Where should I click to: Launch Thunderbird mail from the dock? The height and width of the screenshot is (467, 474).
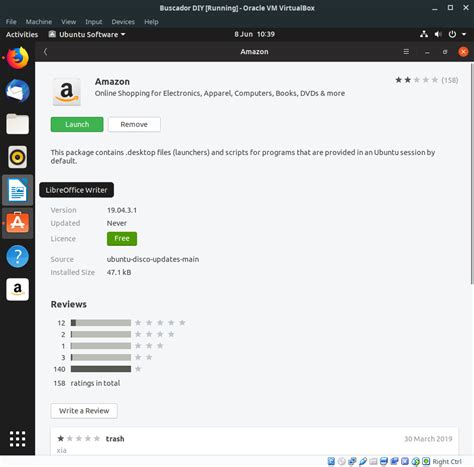click(x=18, y=91)
